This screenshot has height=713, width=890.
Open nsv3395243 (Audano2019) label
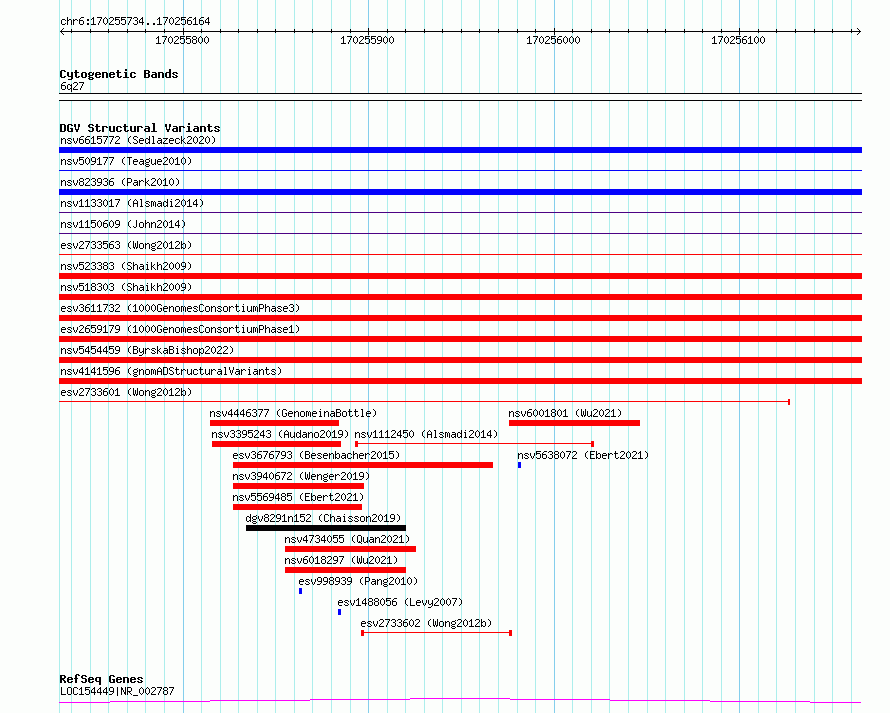point(280,434)
